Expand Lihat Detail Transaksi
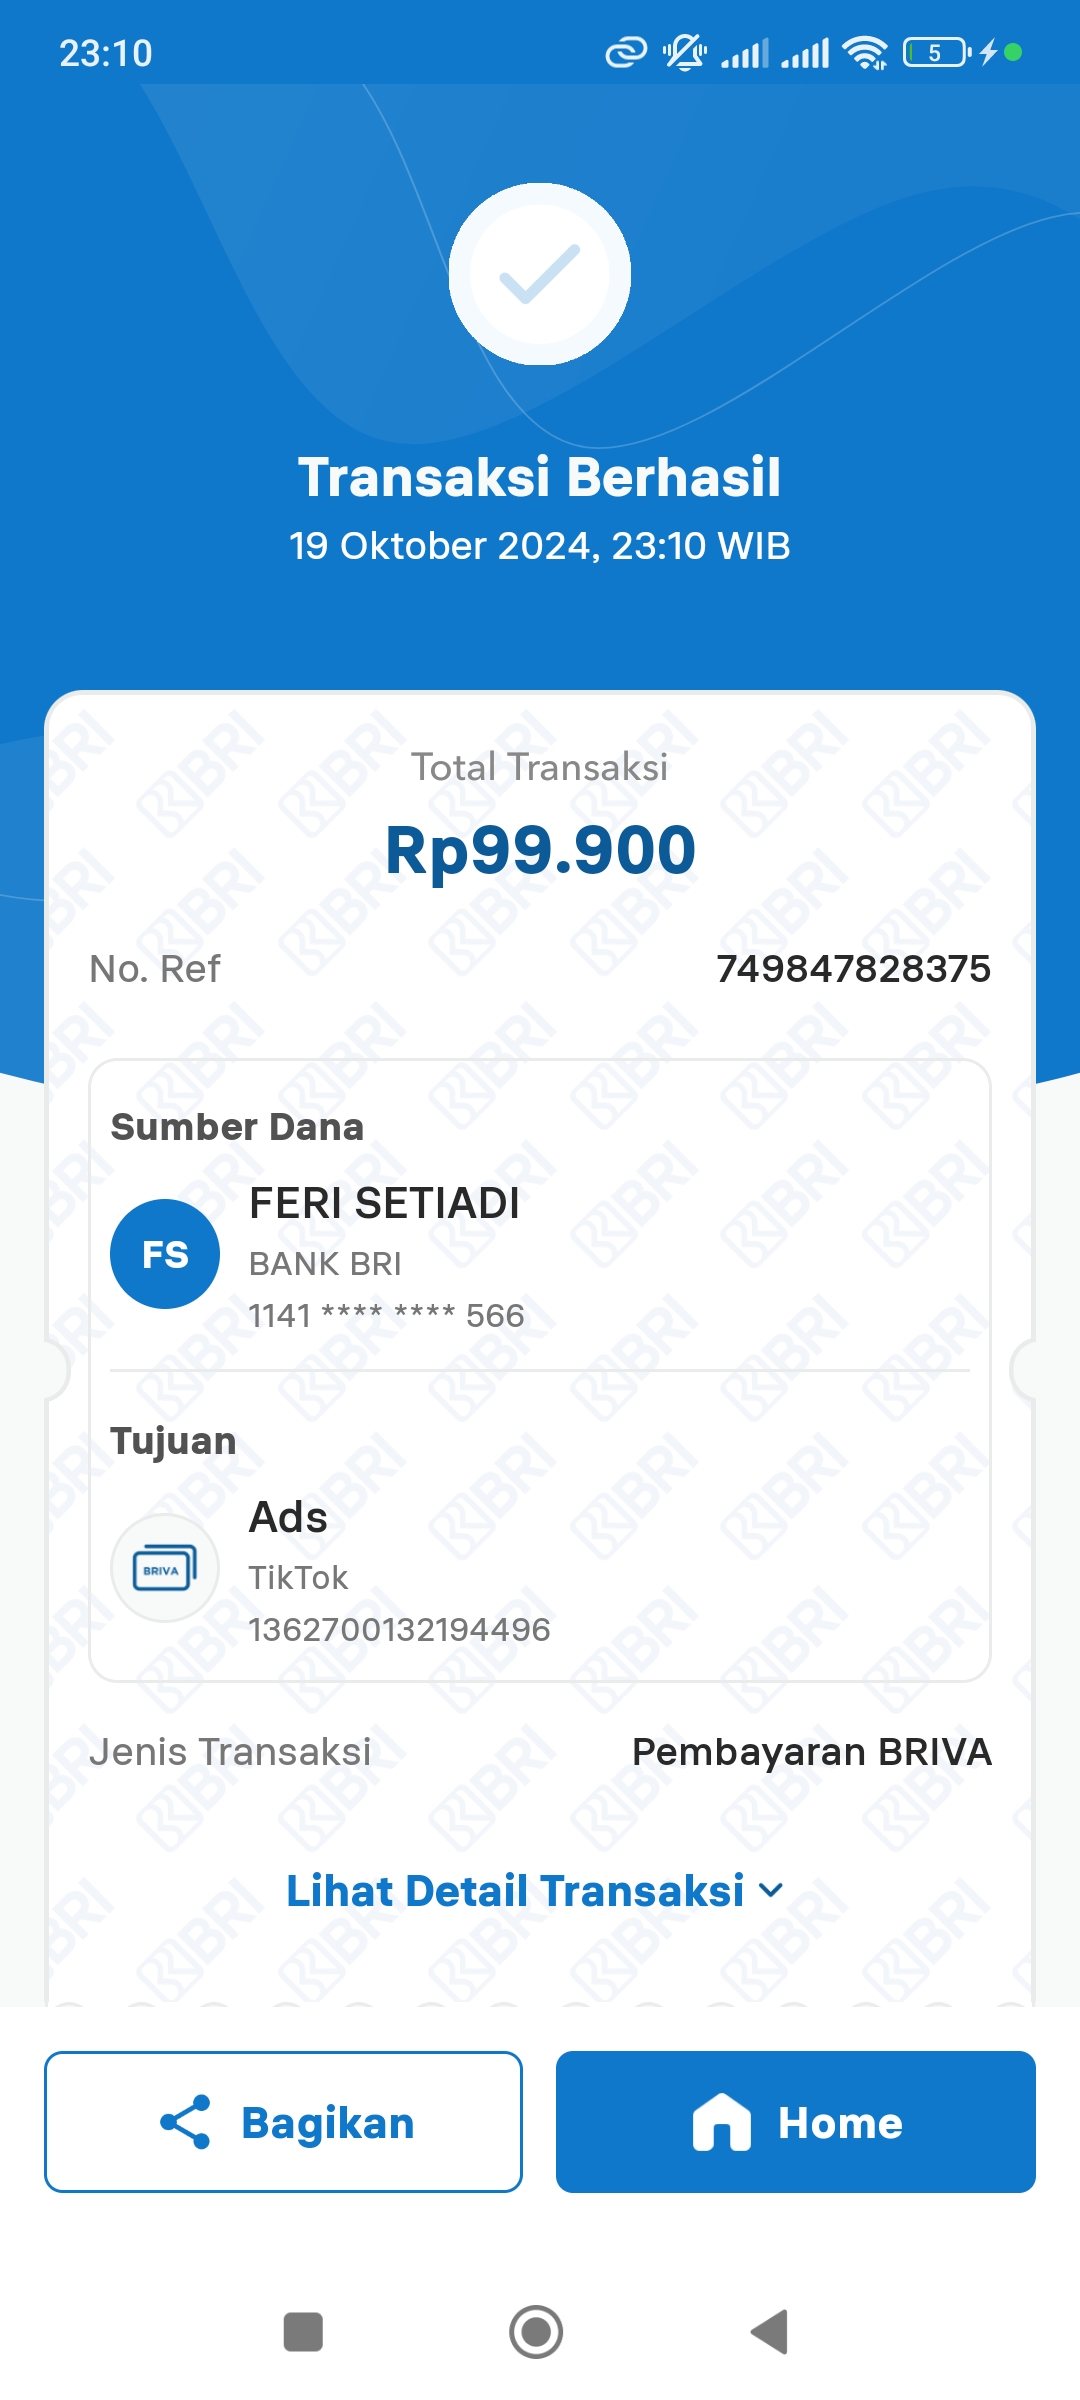 [x=516, y=1891]
